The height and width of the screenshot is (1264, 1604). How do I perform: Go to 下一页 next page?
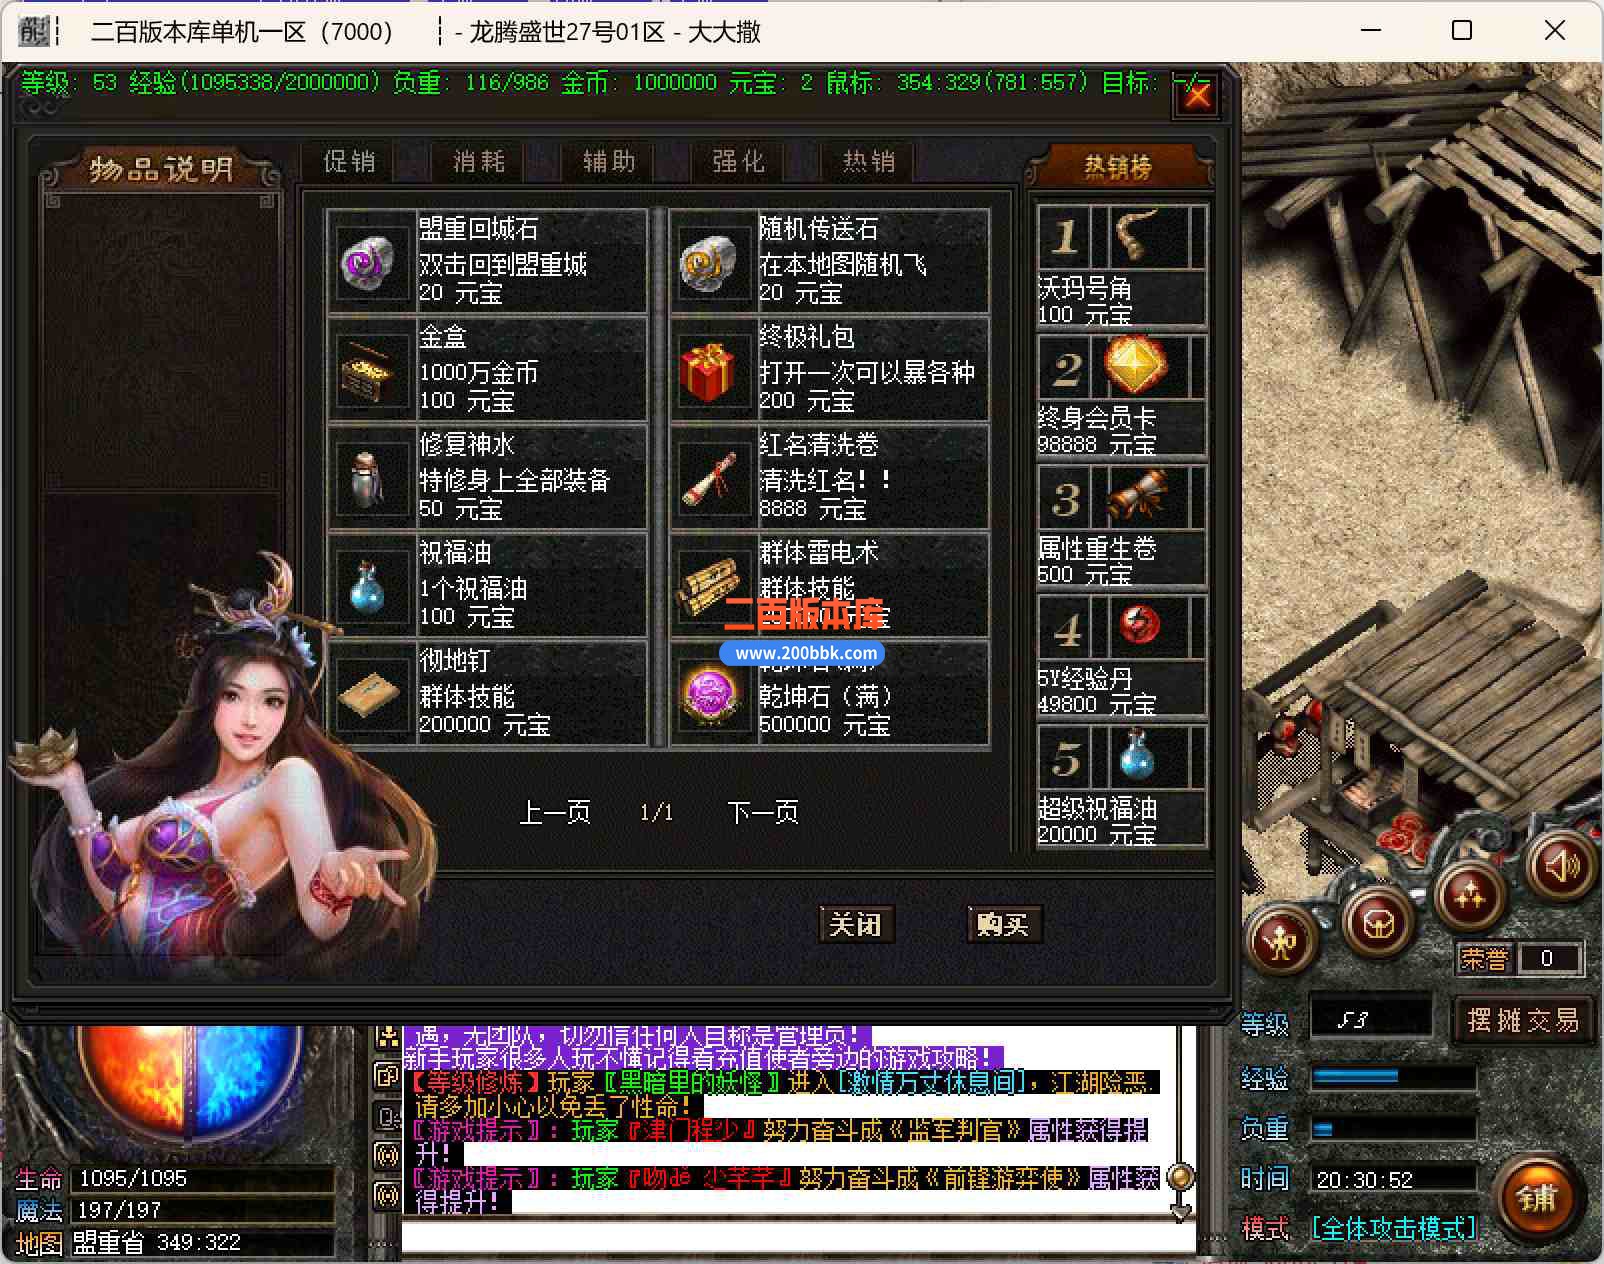click(763, 812)
